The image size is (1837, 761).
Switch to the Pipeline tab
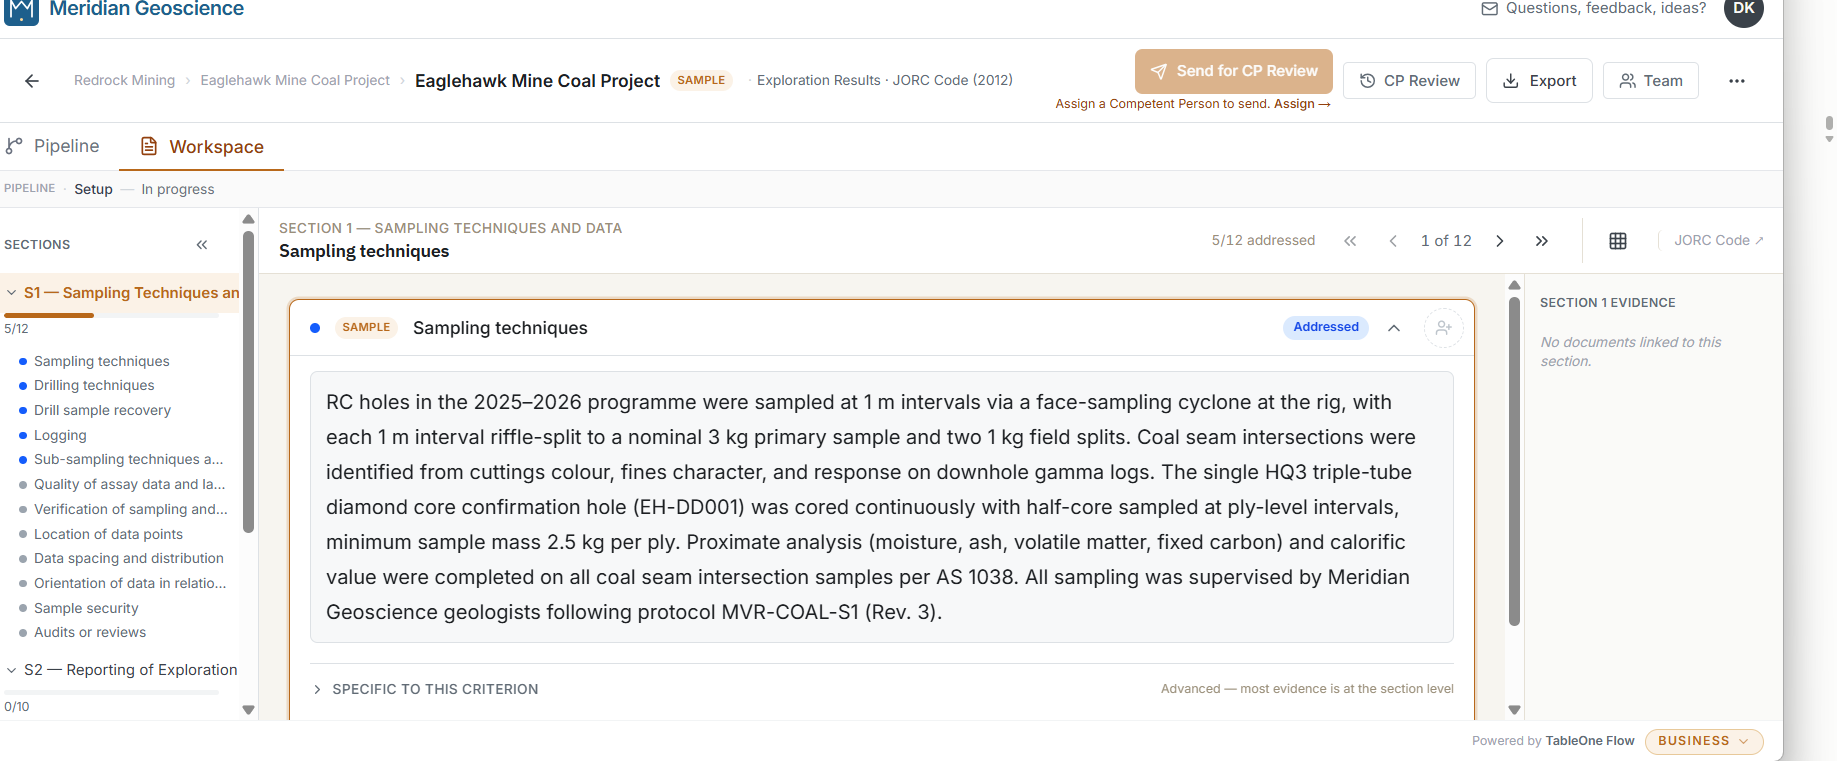[x=52, y=146]
